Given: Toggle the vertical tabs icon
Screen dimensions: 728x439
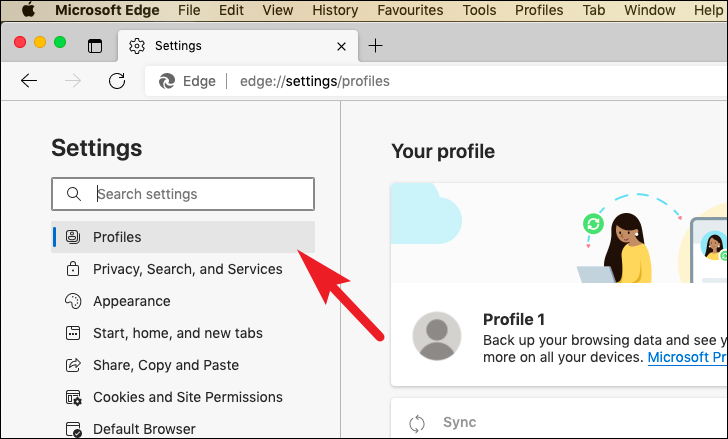Looking at the screenshot, I should (x=95, y=46).
